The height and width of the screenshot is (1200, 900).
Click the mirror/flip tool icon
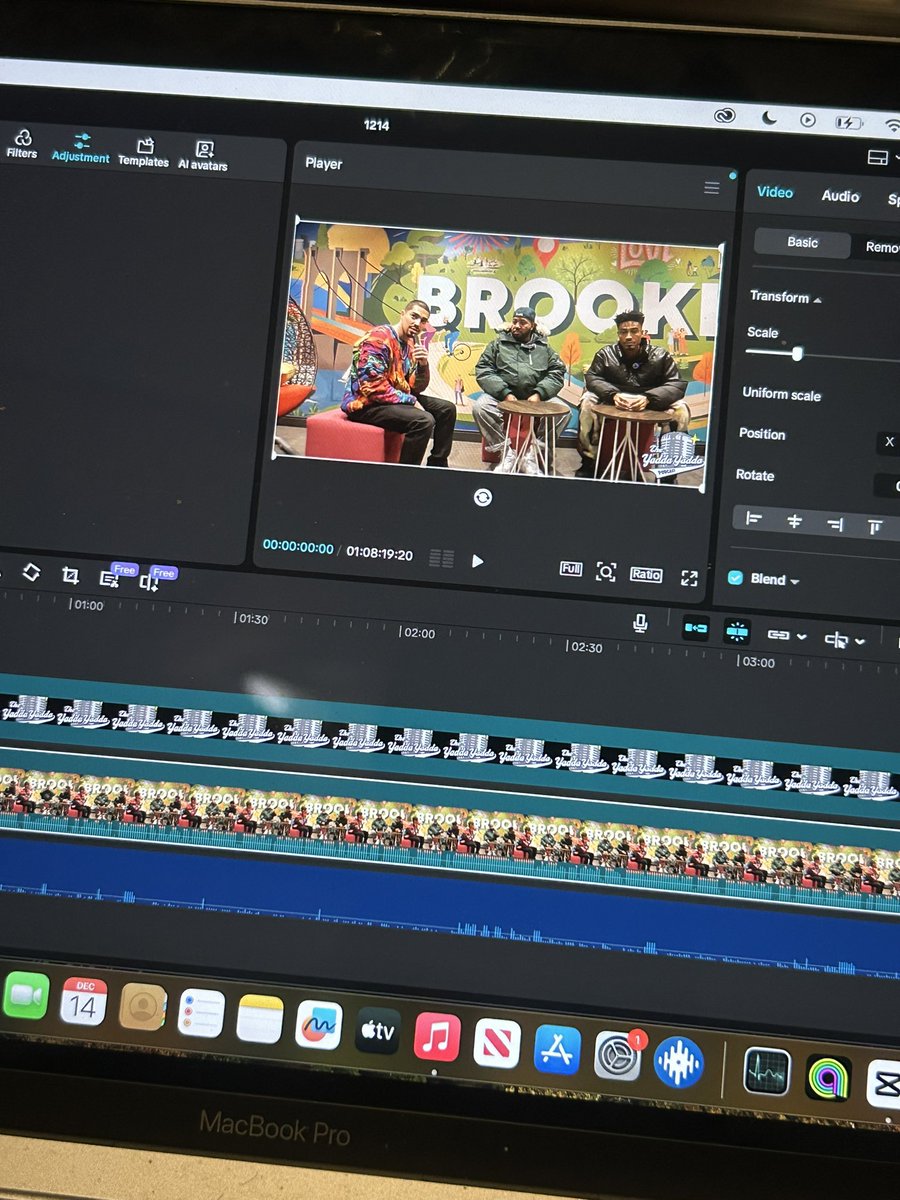[x=31, y=573]
